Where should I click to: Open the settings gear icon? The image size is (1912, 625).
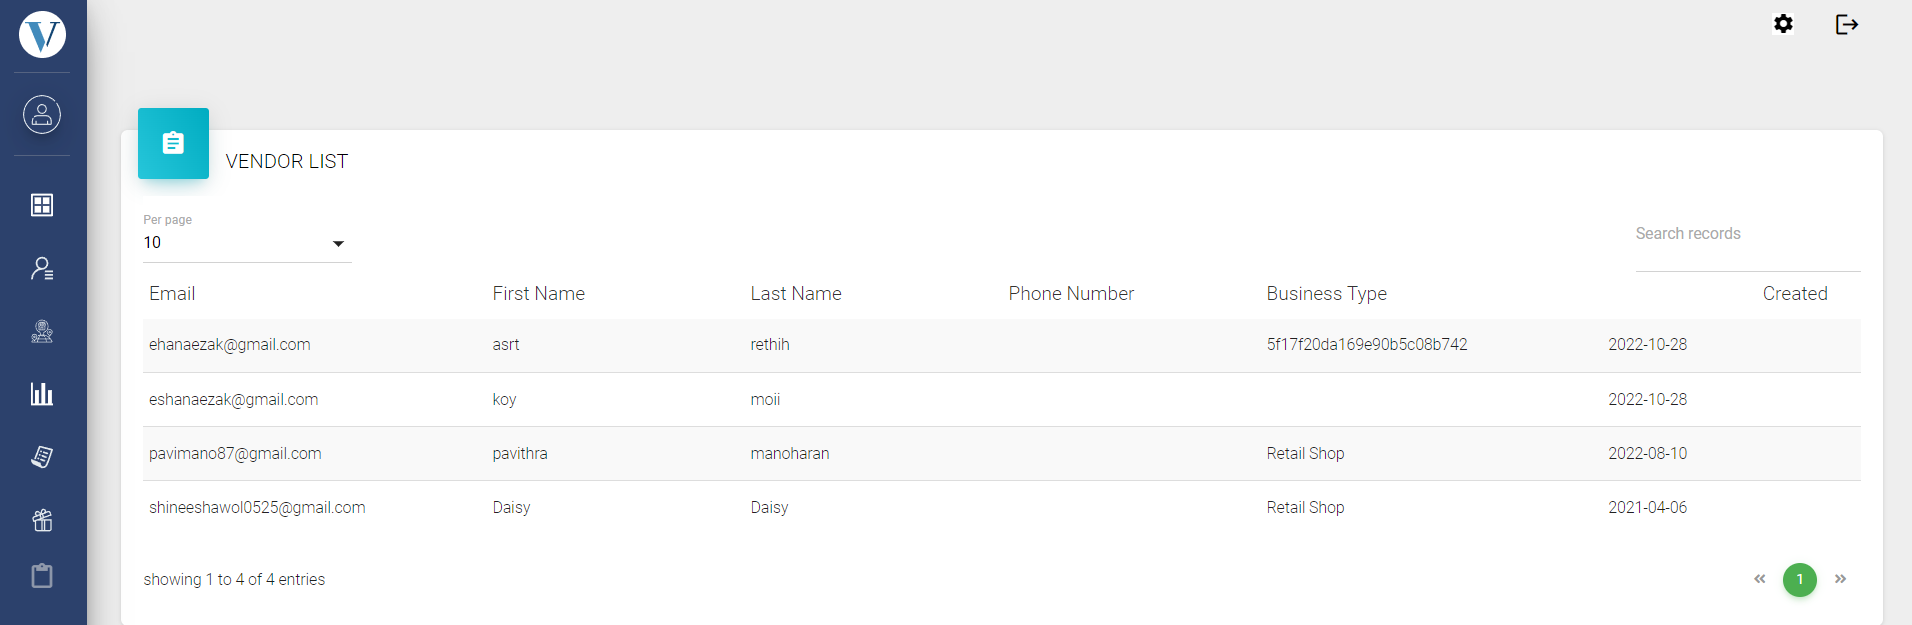(x=1783, y=24)
